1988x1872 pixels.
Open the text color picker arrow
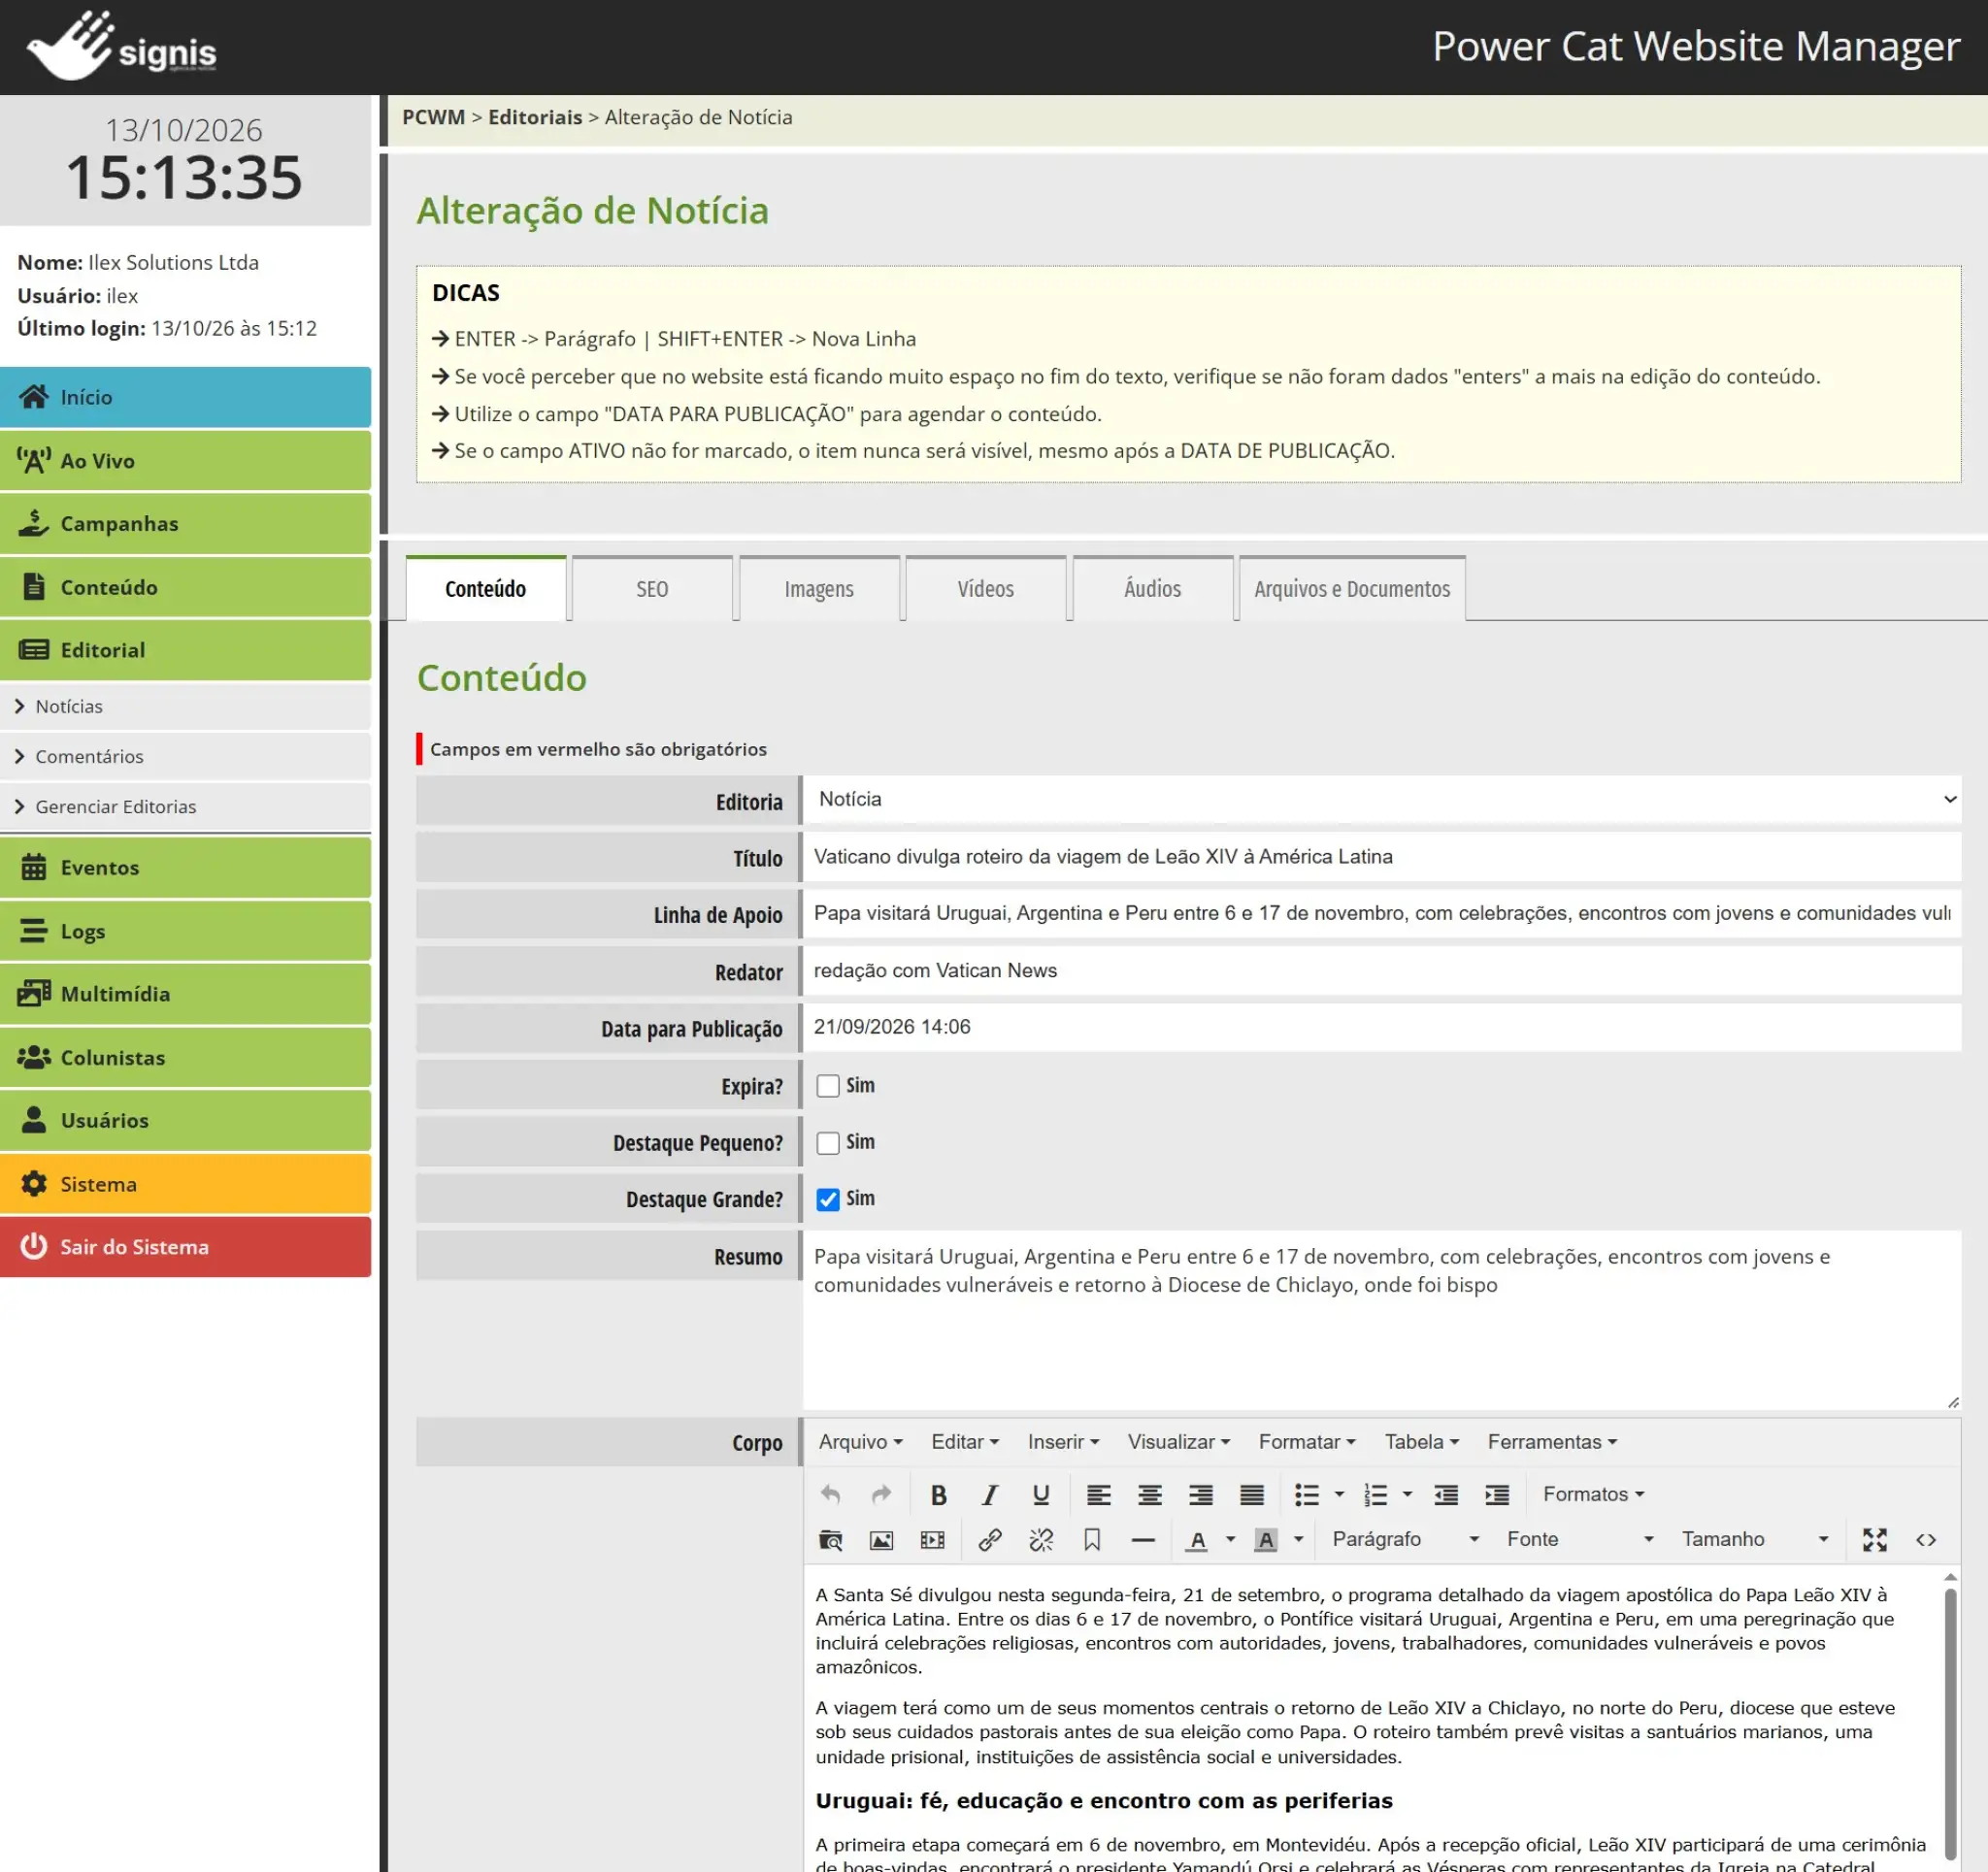click(1230, 1540)
